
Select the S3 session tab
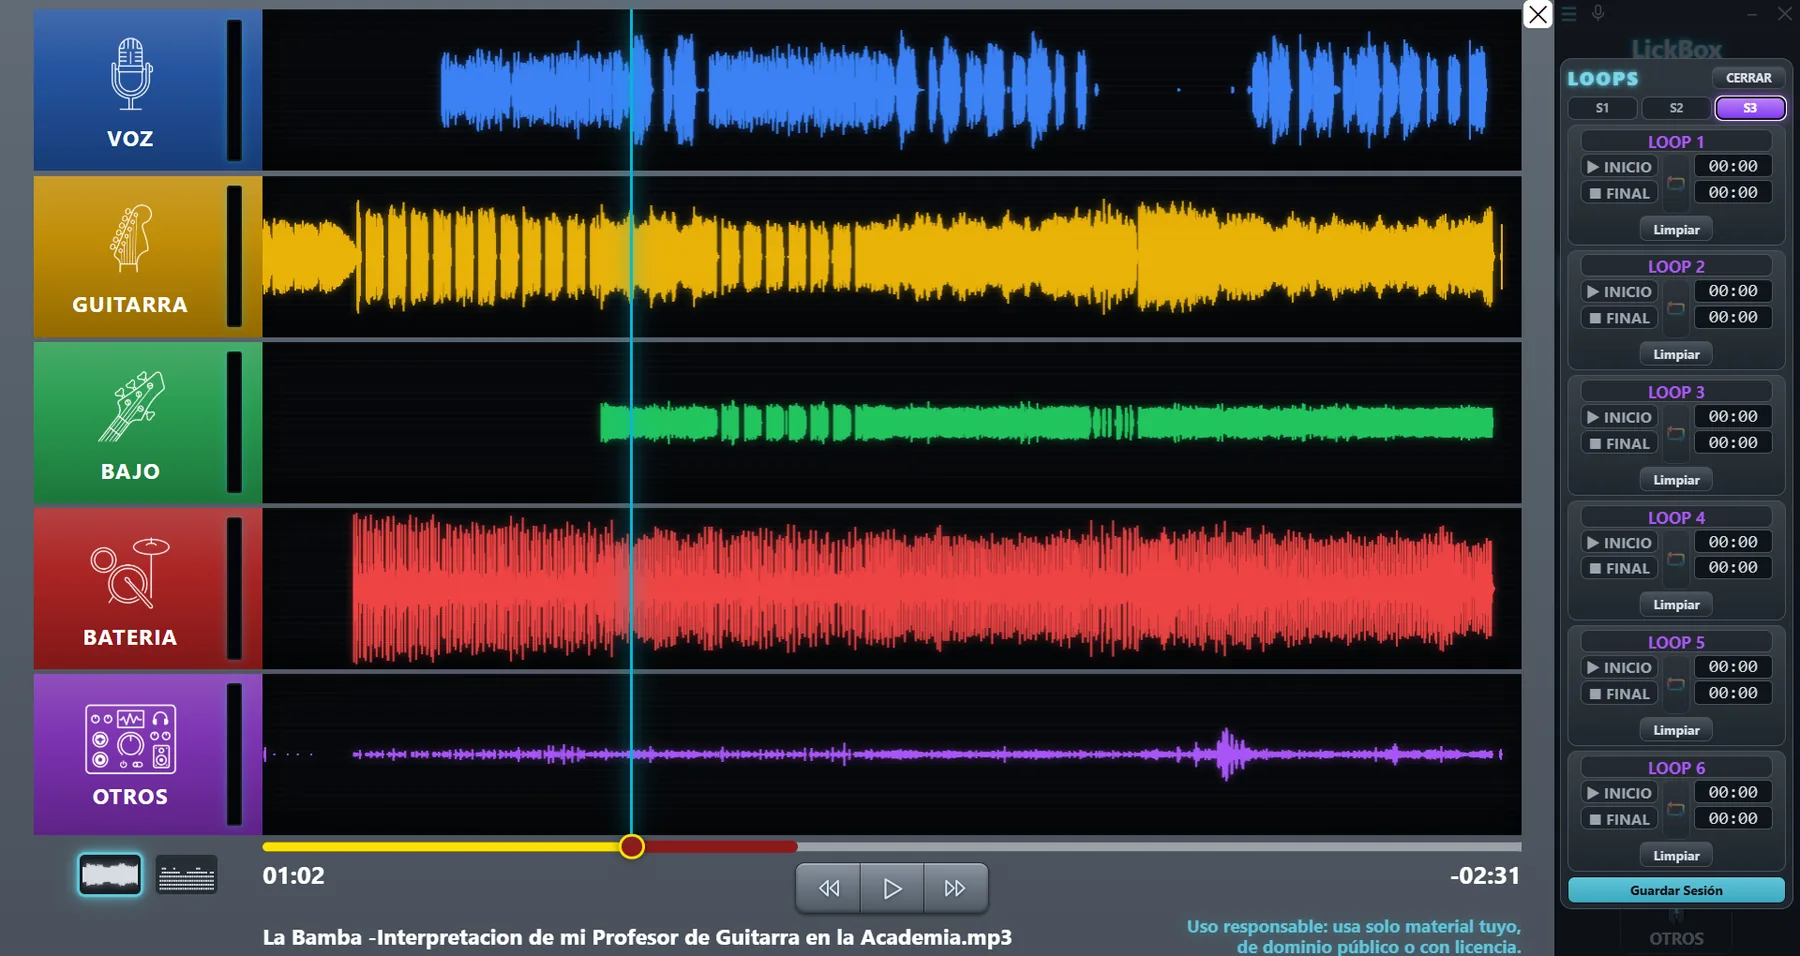pos(1750,108)
